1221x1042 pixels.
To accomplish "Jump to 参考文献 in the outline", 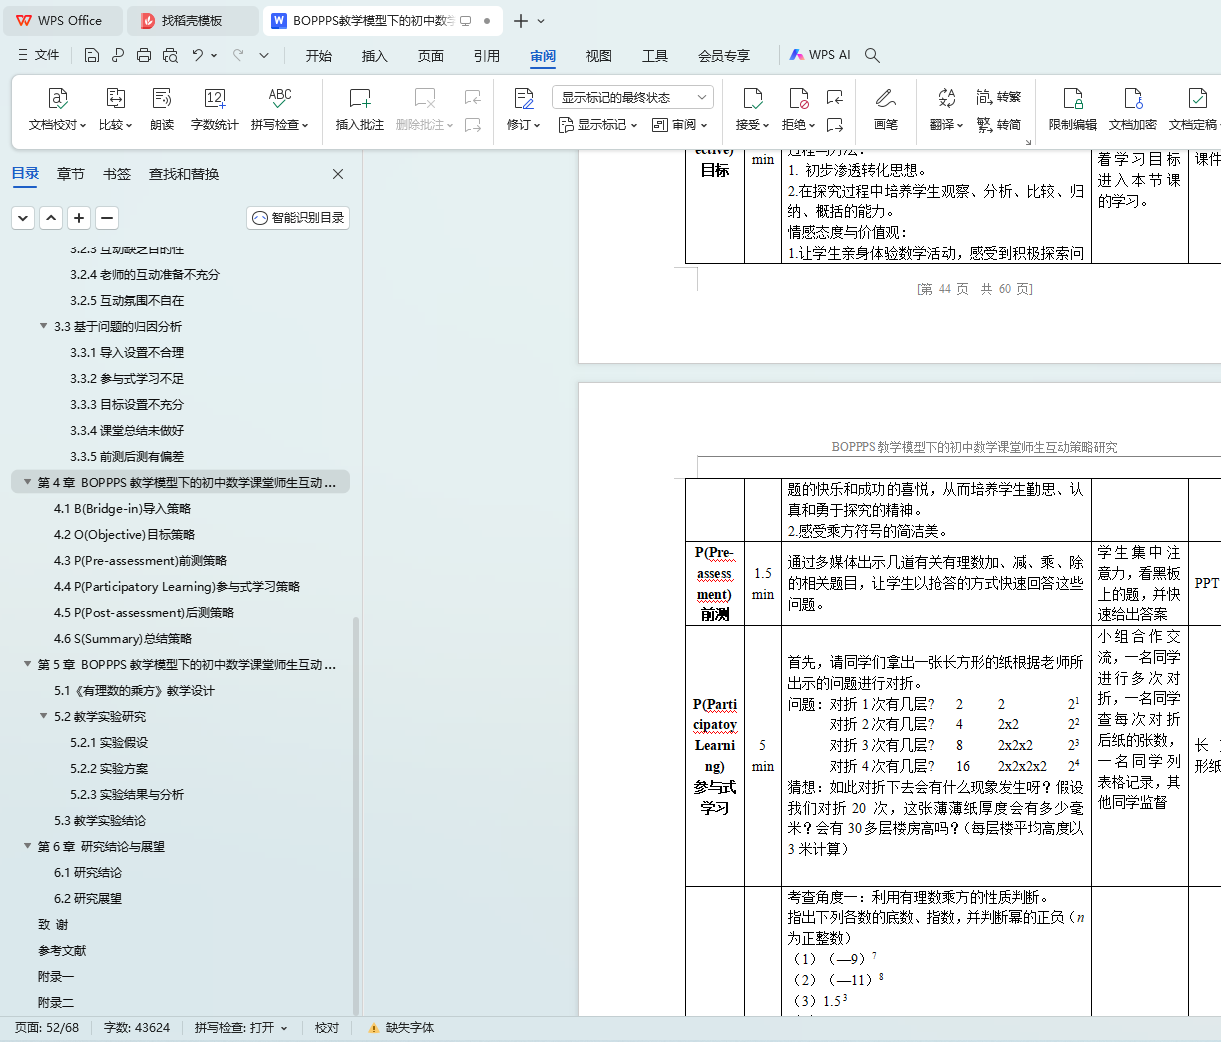I will [62, 950].
